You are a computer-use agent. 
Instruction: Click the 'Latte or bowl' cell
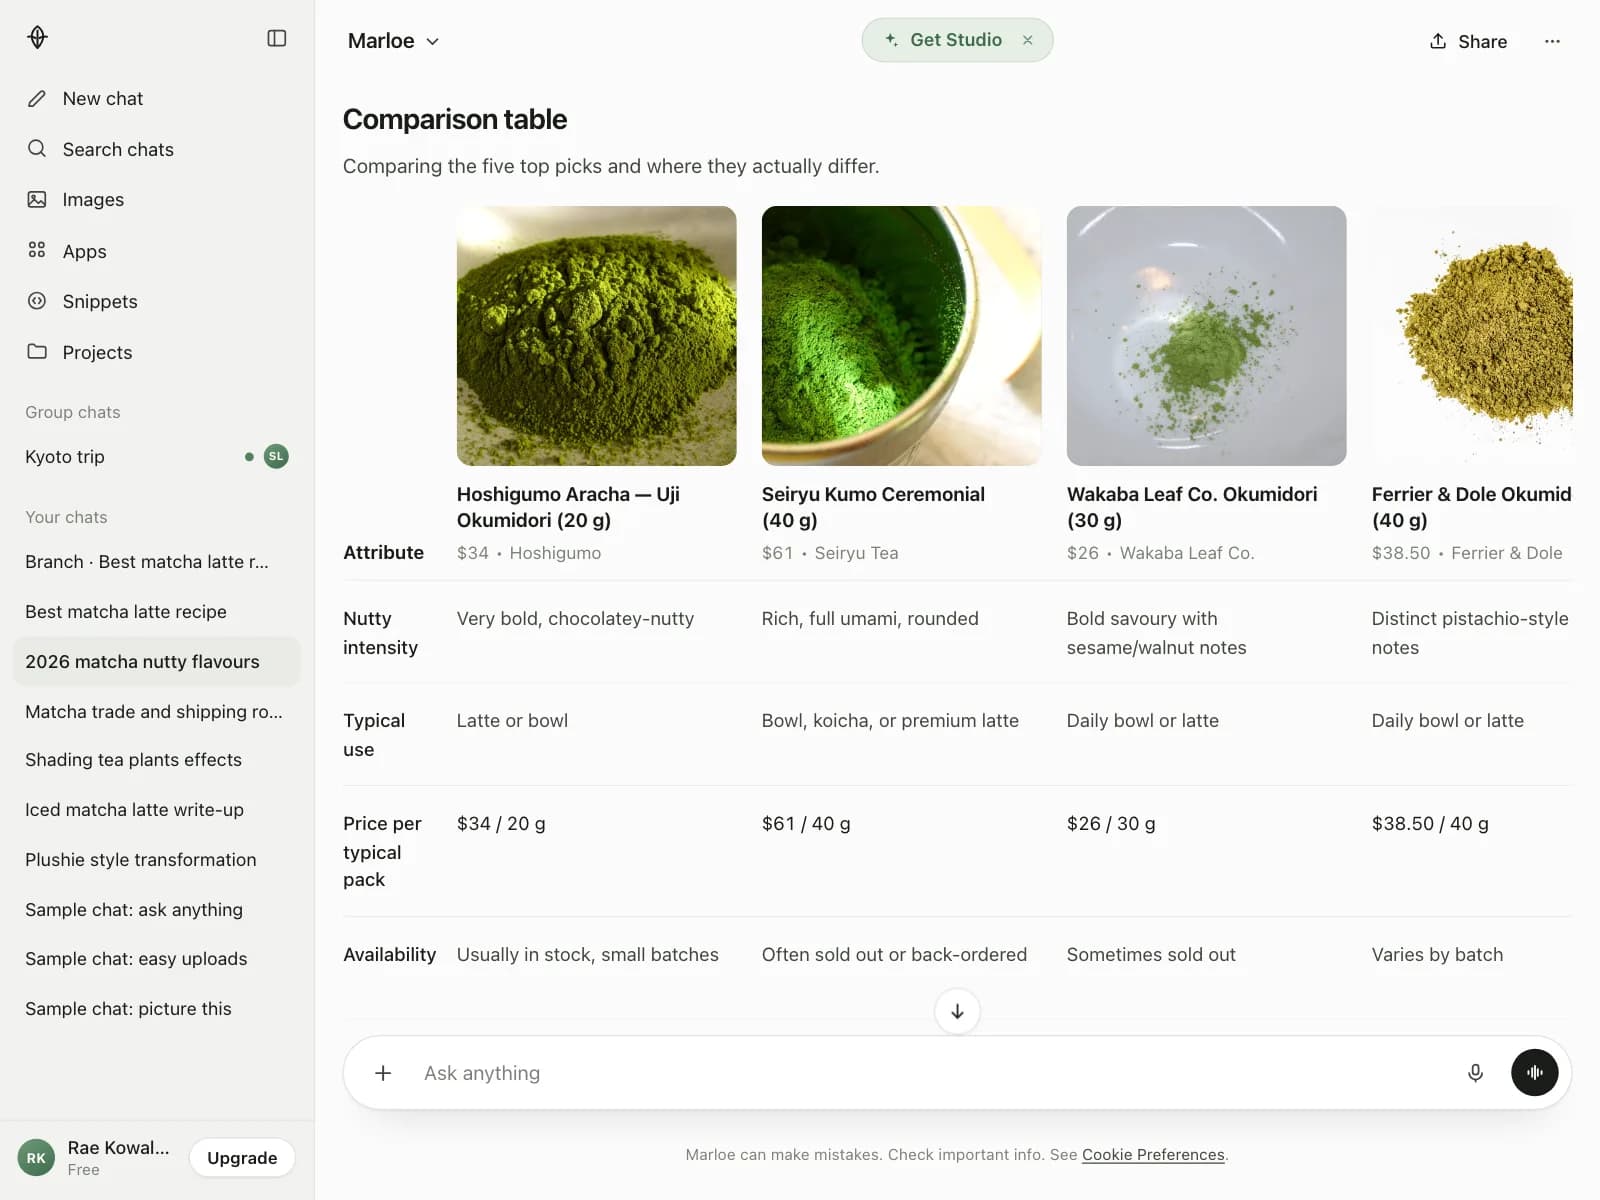click(x=512, y=721)
